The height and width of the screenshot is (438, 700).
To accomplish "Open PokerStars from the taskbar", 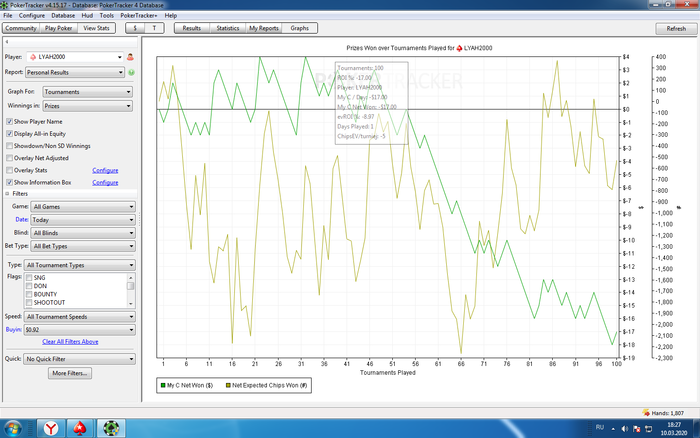I will [80, 429].
